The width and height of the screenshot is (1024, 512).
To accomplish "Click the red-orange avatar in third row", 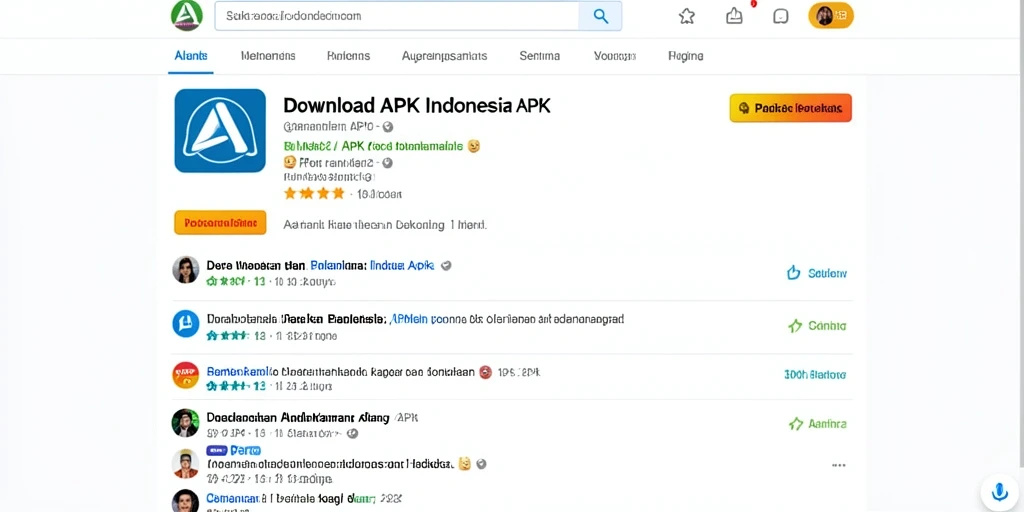I will coord(185,375).
